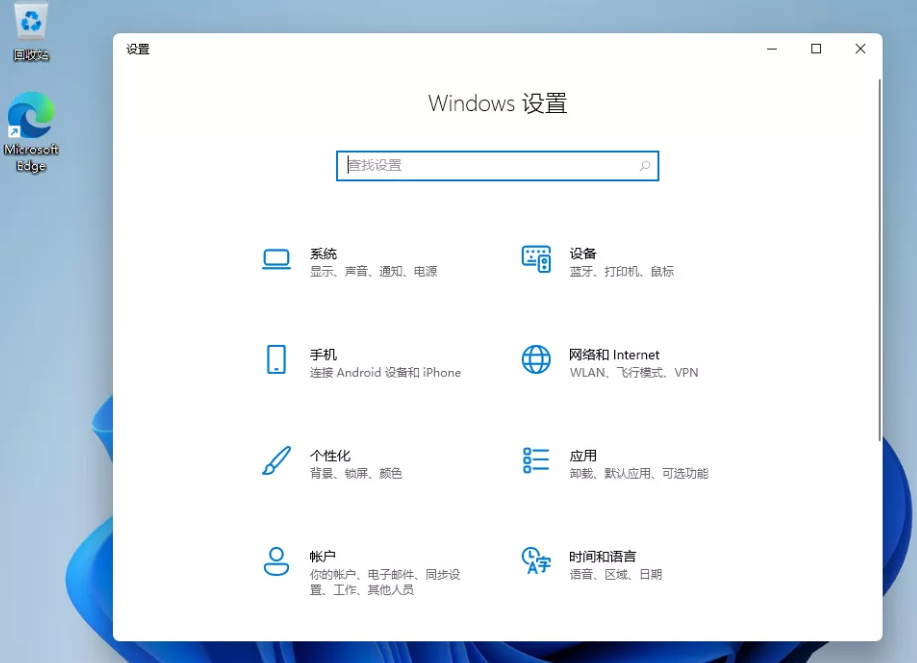
Task: Open the 系统 settings title link
Action: tap(323, 254)
